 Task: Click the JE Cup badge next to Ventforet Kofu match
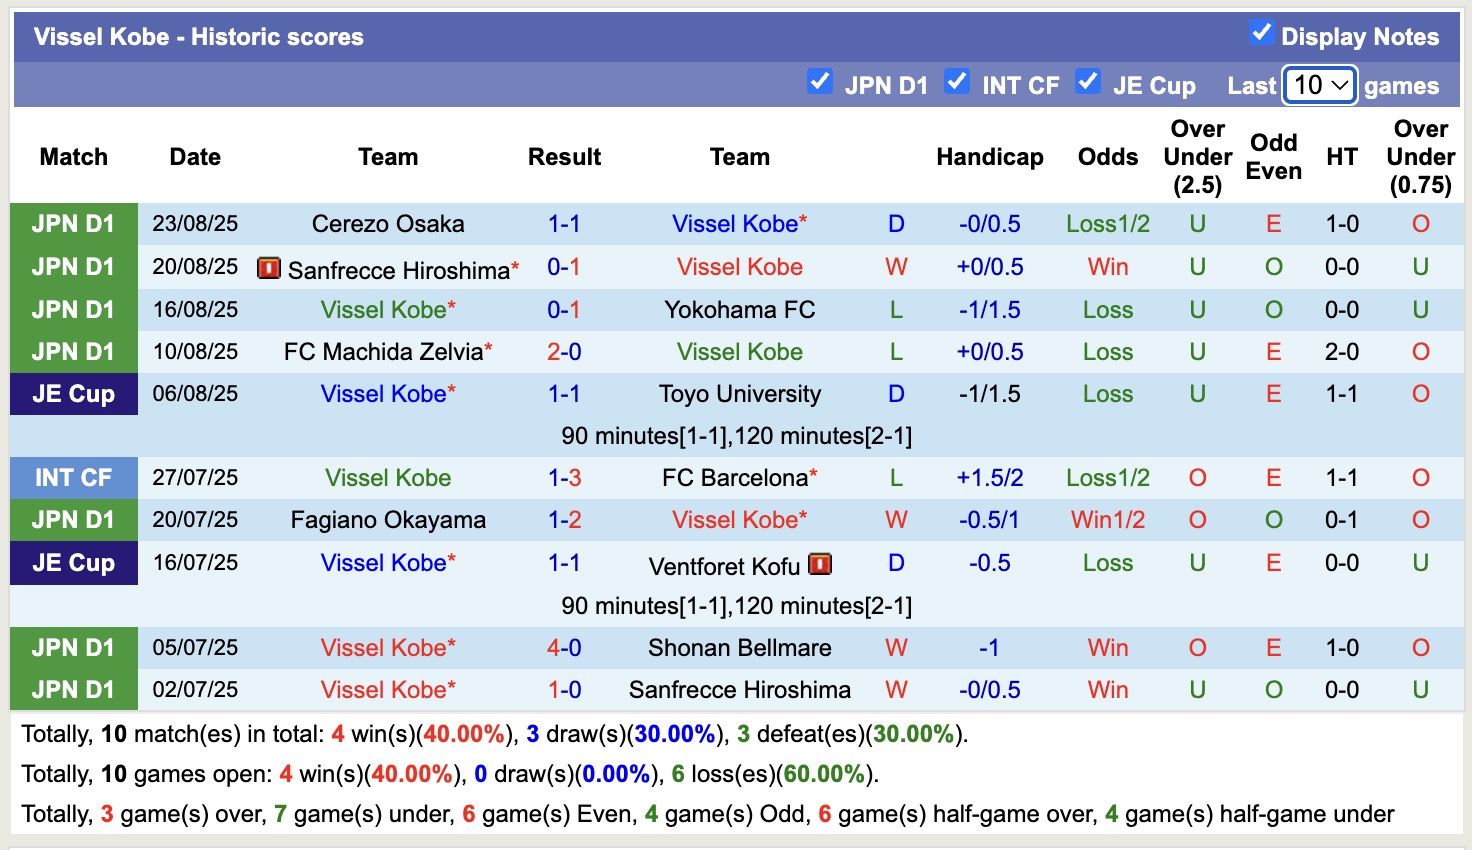pyautogui.click(x=73, y=563)
